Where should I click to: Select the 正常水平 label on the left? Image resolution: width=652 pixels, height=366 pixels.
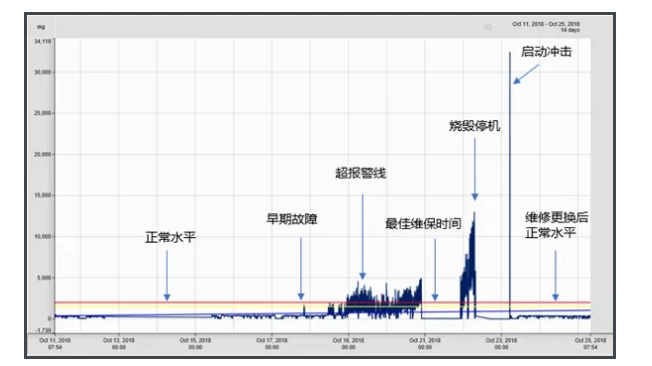click(x=170, y=237)
